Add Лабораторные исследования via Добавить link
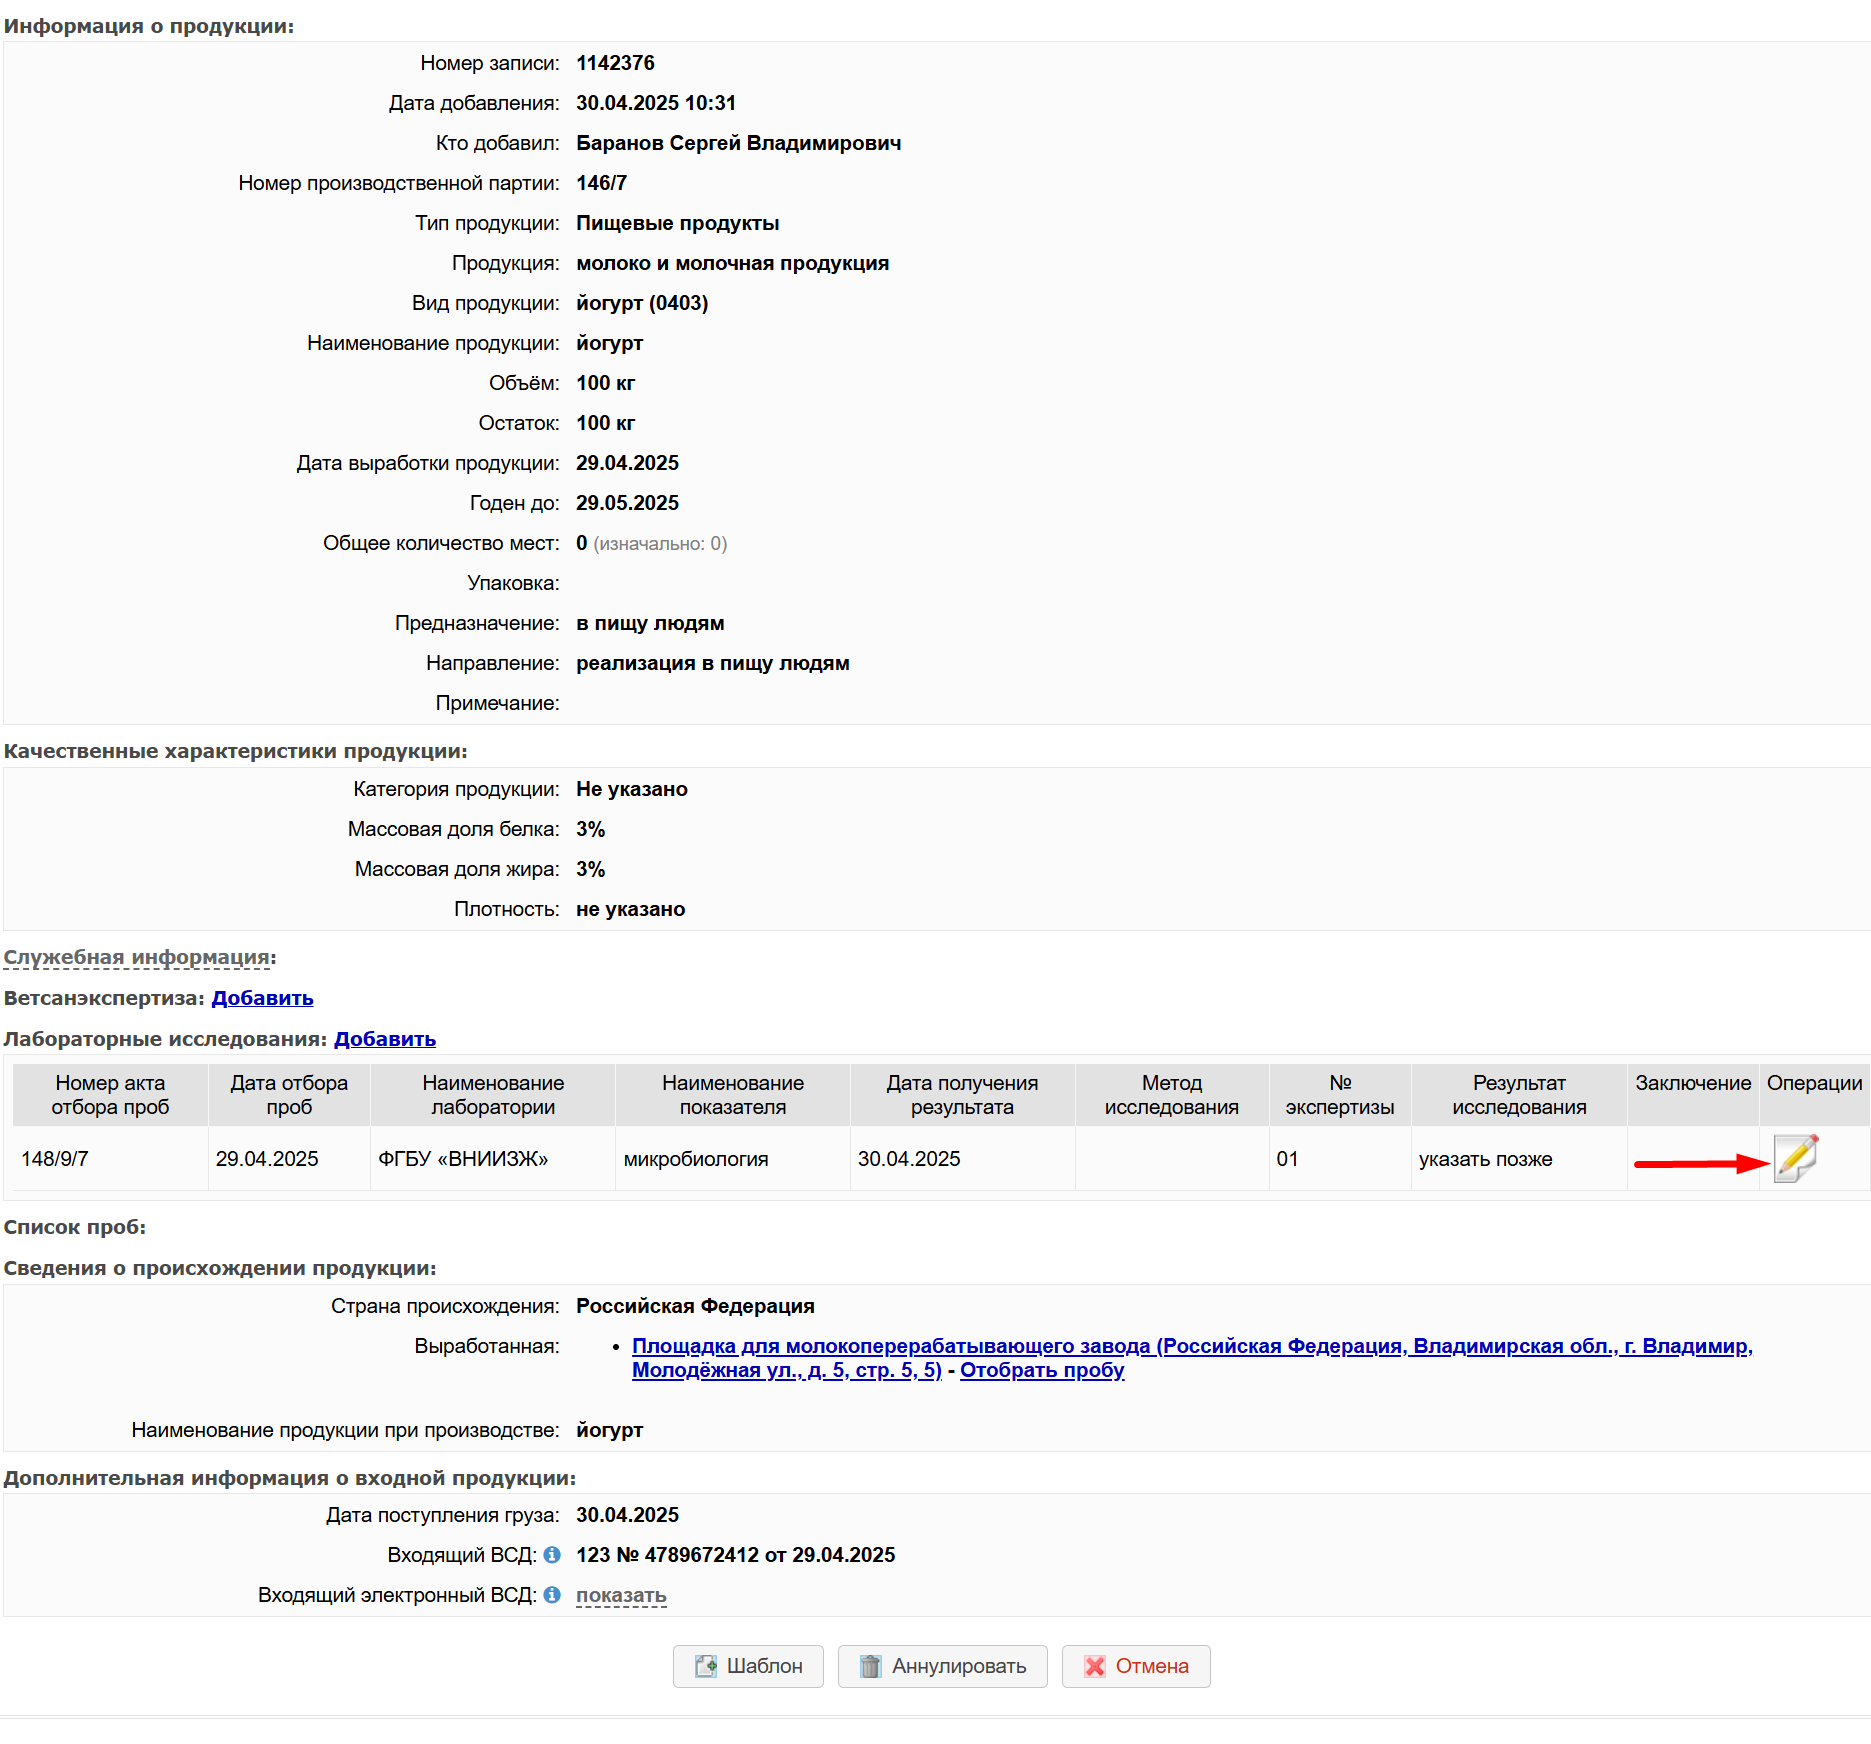Viewport: 1871px width, 1744px height. 384,1039
